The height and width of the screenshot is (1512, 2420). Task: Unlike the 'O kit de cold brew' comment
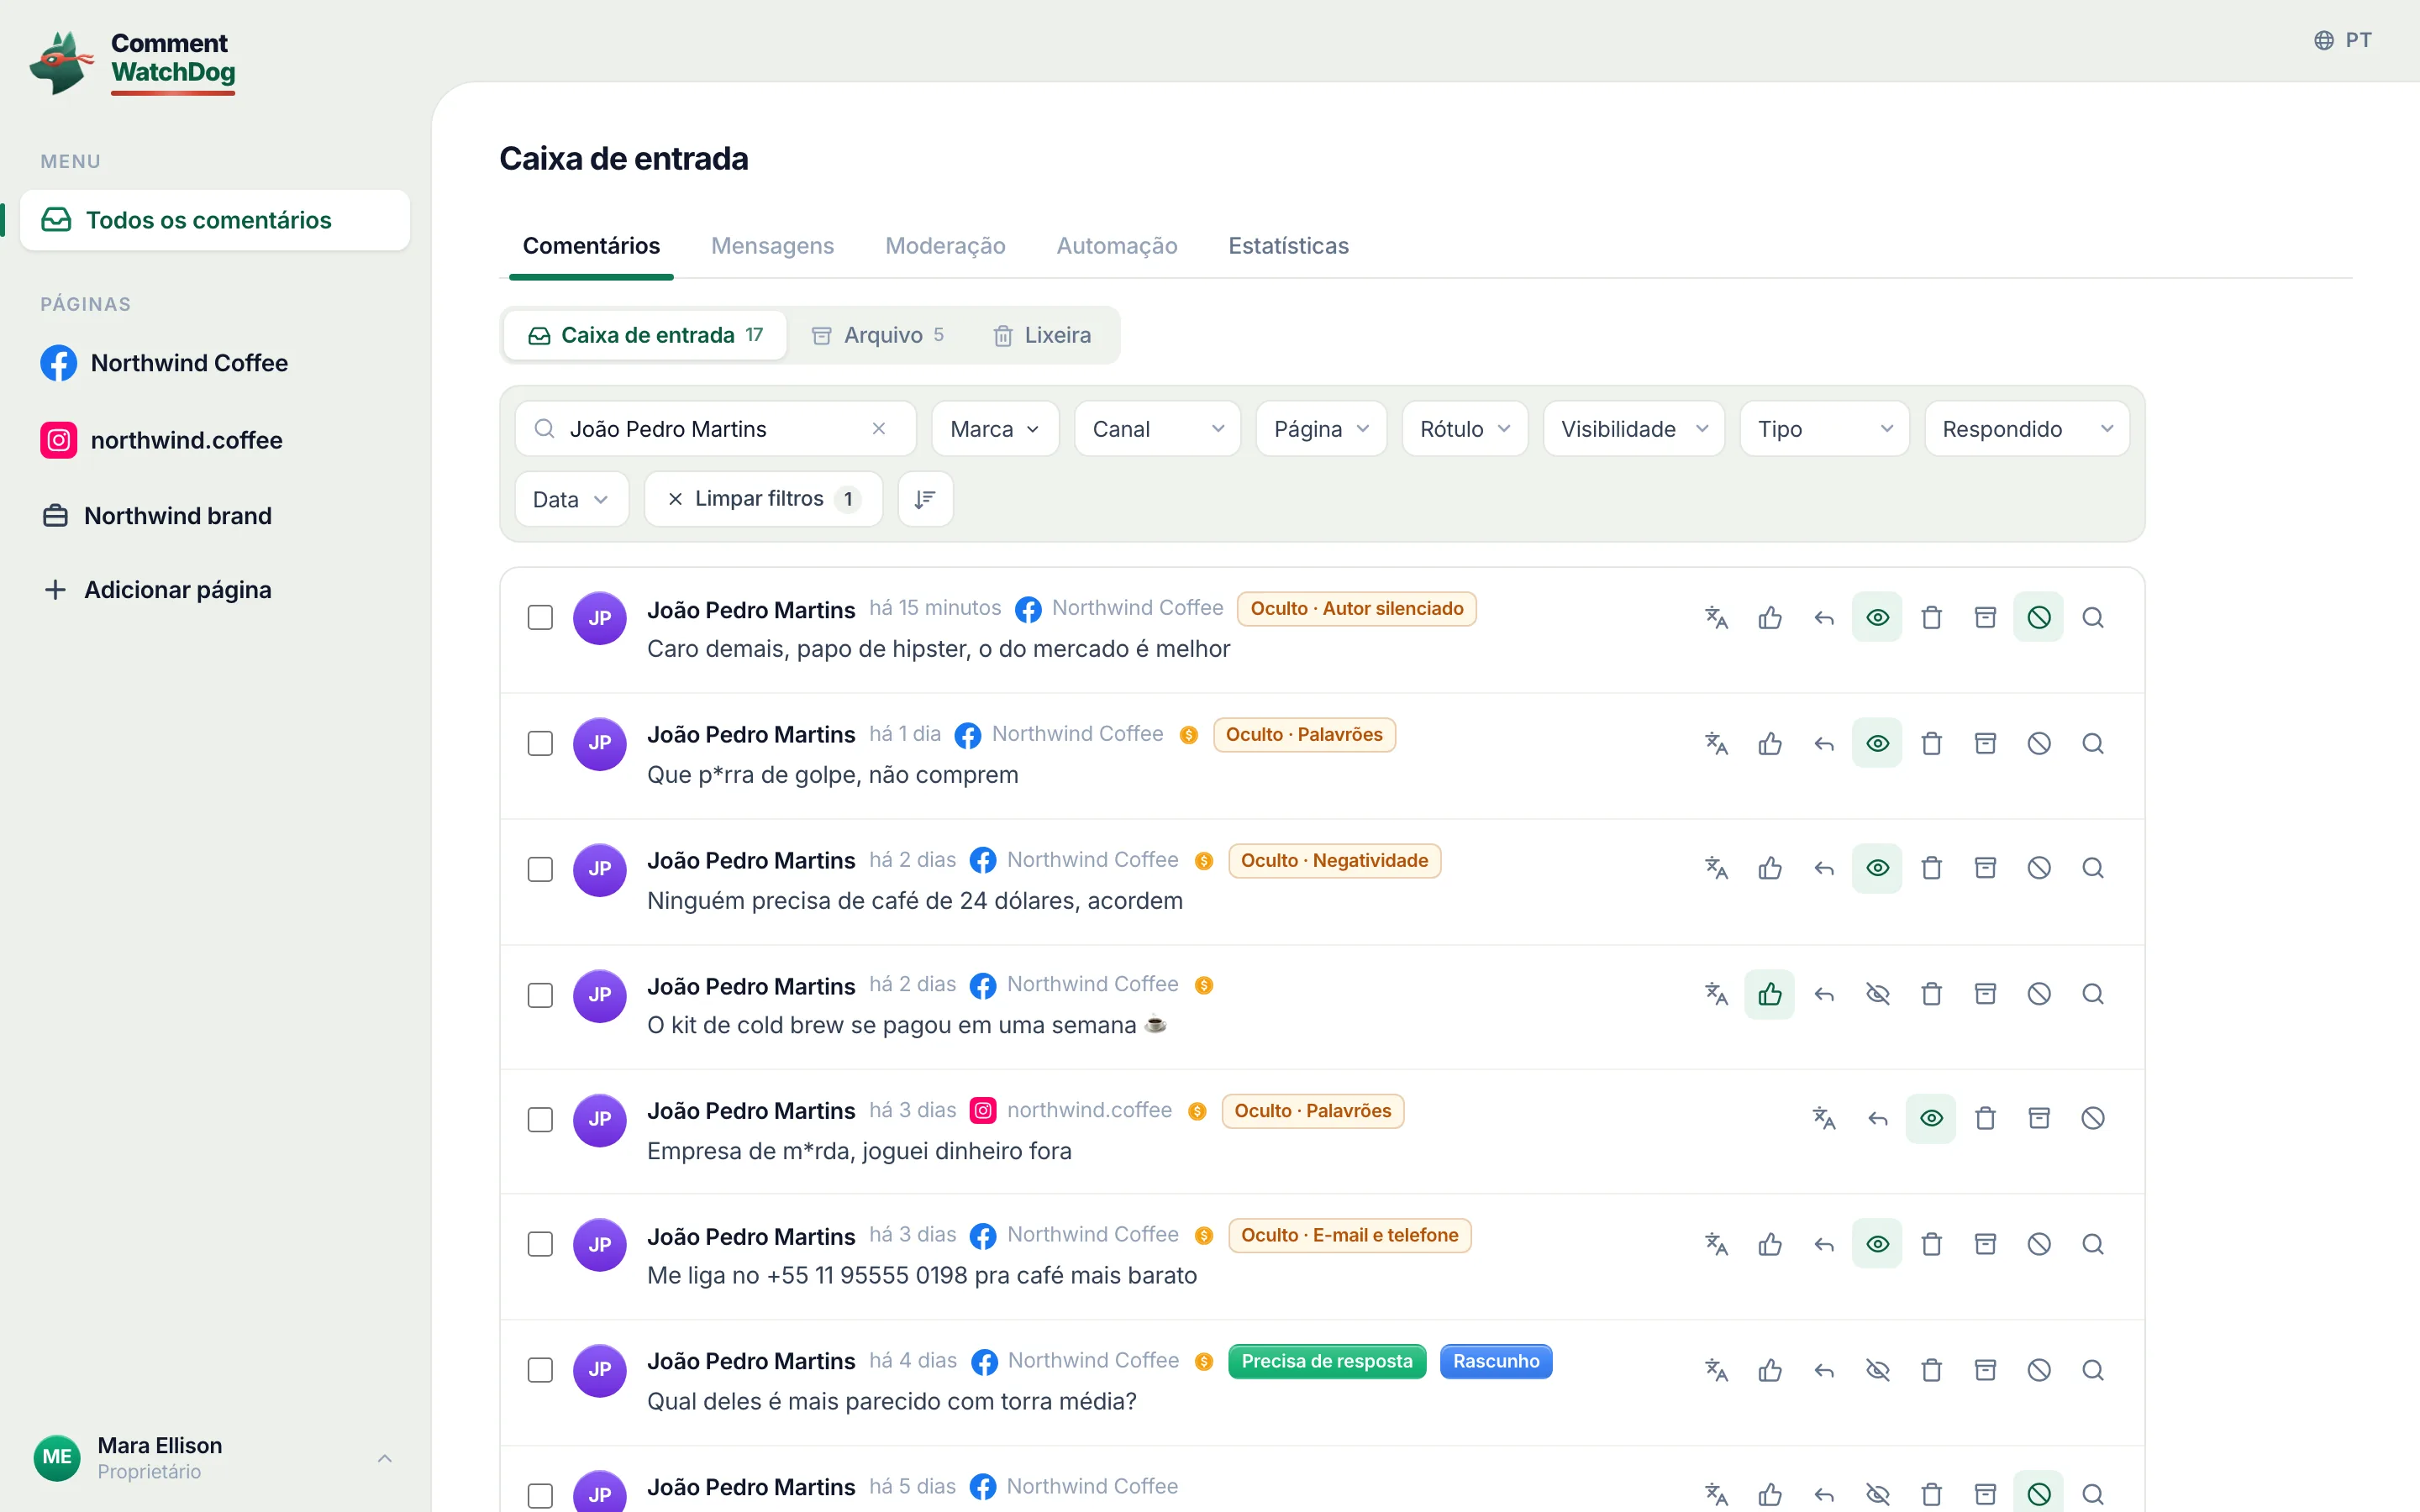1770,994
